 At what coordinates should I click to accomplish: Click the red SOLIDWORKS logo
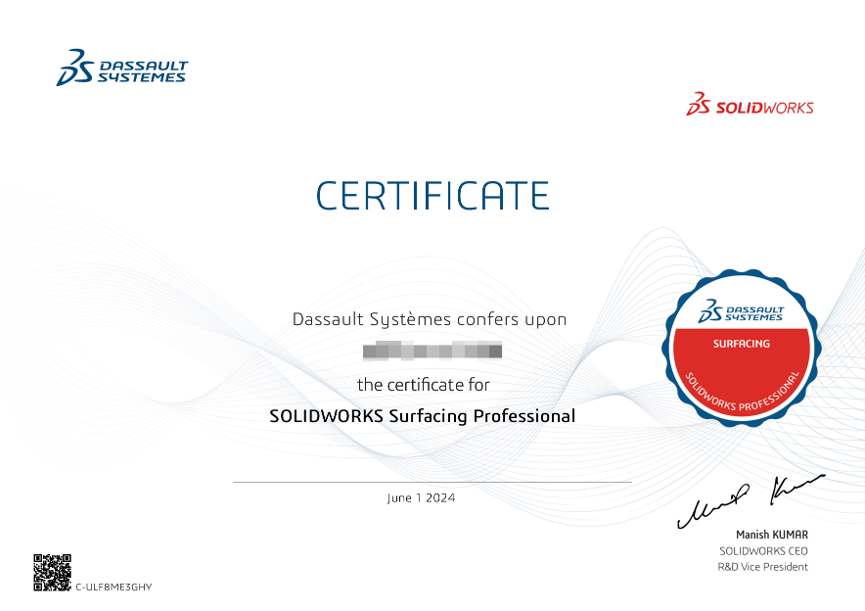tap(750, 104)
